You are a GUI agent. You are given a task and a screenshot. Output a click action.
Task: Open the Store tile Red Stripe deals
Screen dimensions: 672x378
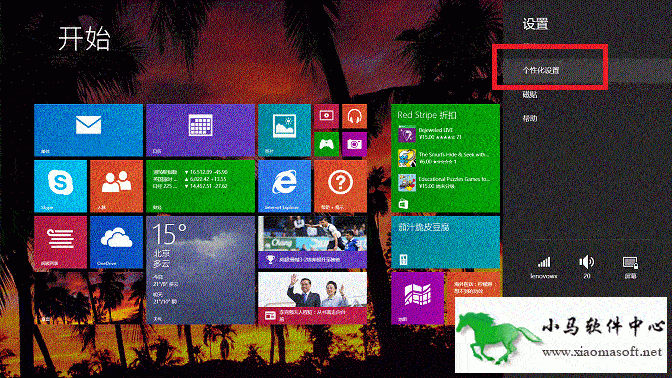click(x=445, y=158)
